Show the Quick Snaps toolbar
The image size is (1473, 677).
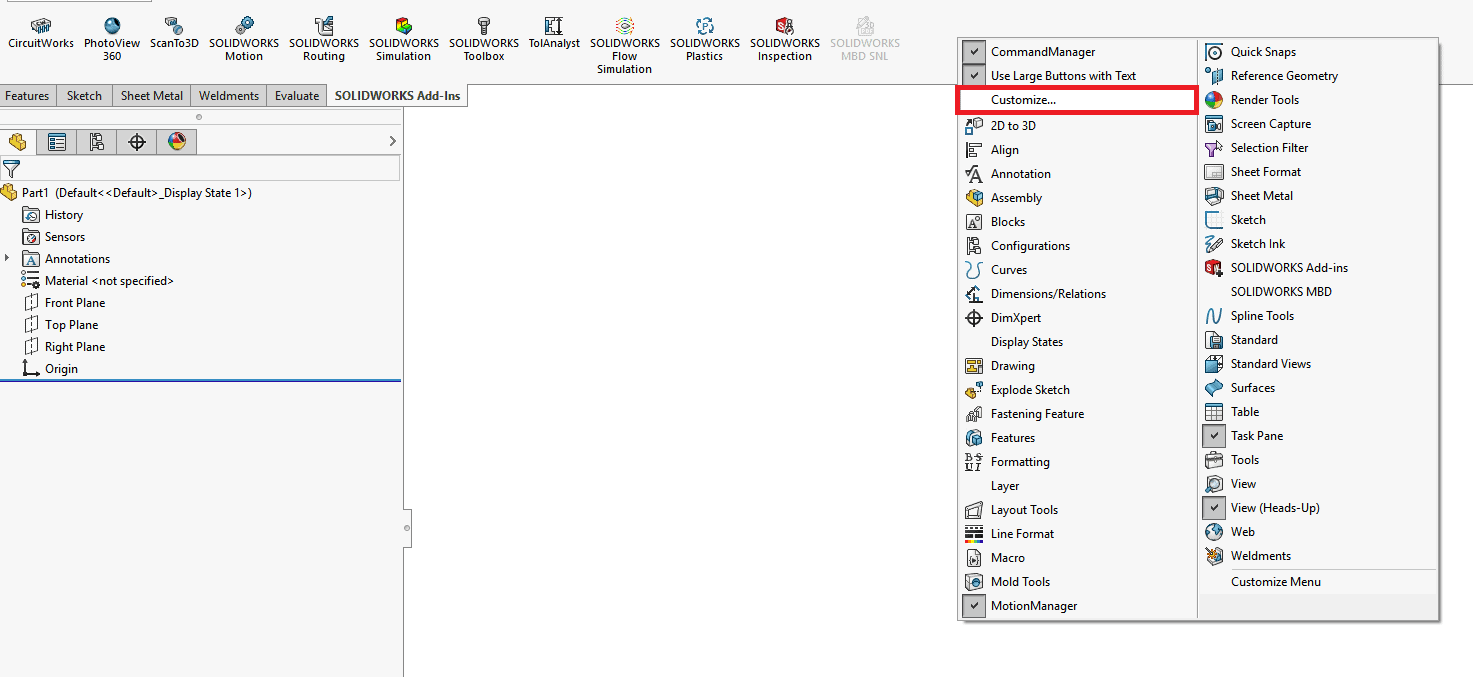point(1318,52)
